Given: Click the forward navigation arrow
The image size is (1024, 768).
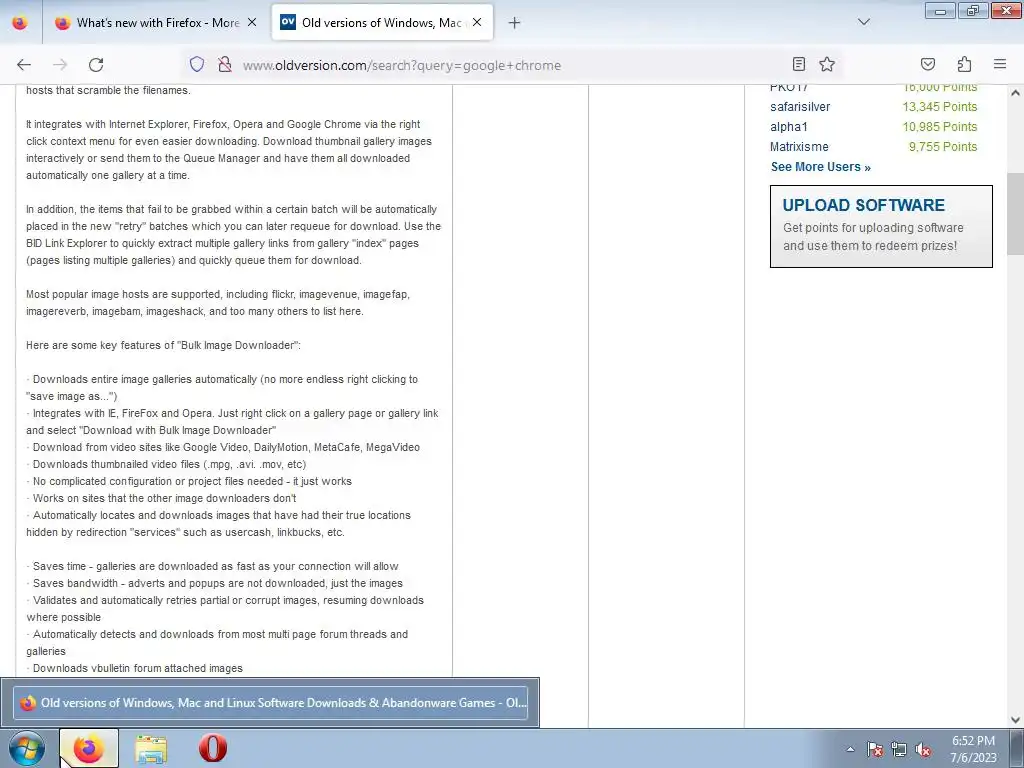Looking at the screenshot, I should click(60, 65).
